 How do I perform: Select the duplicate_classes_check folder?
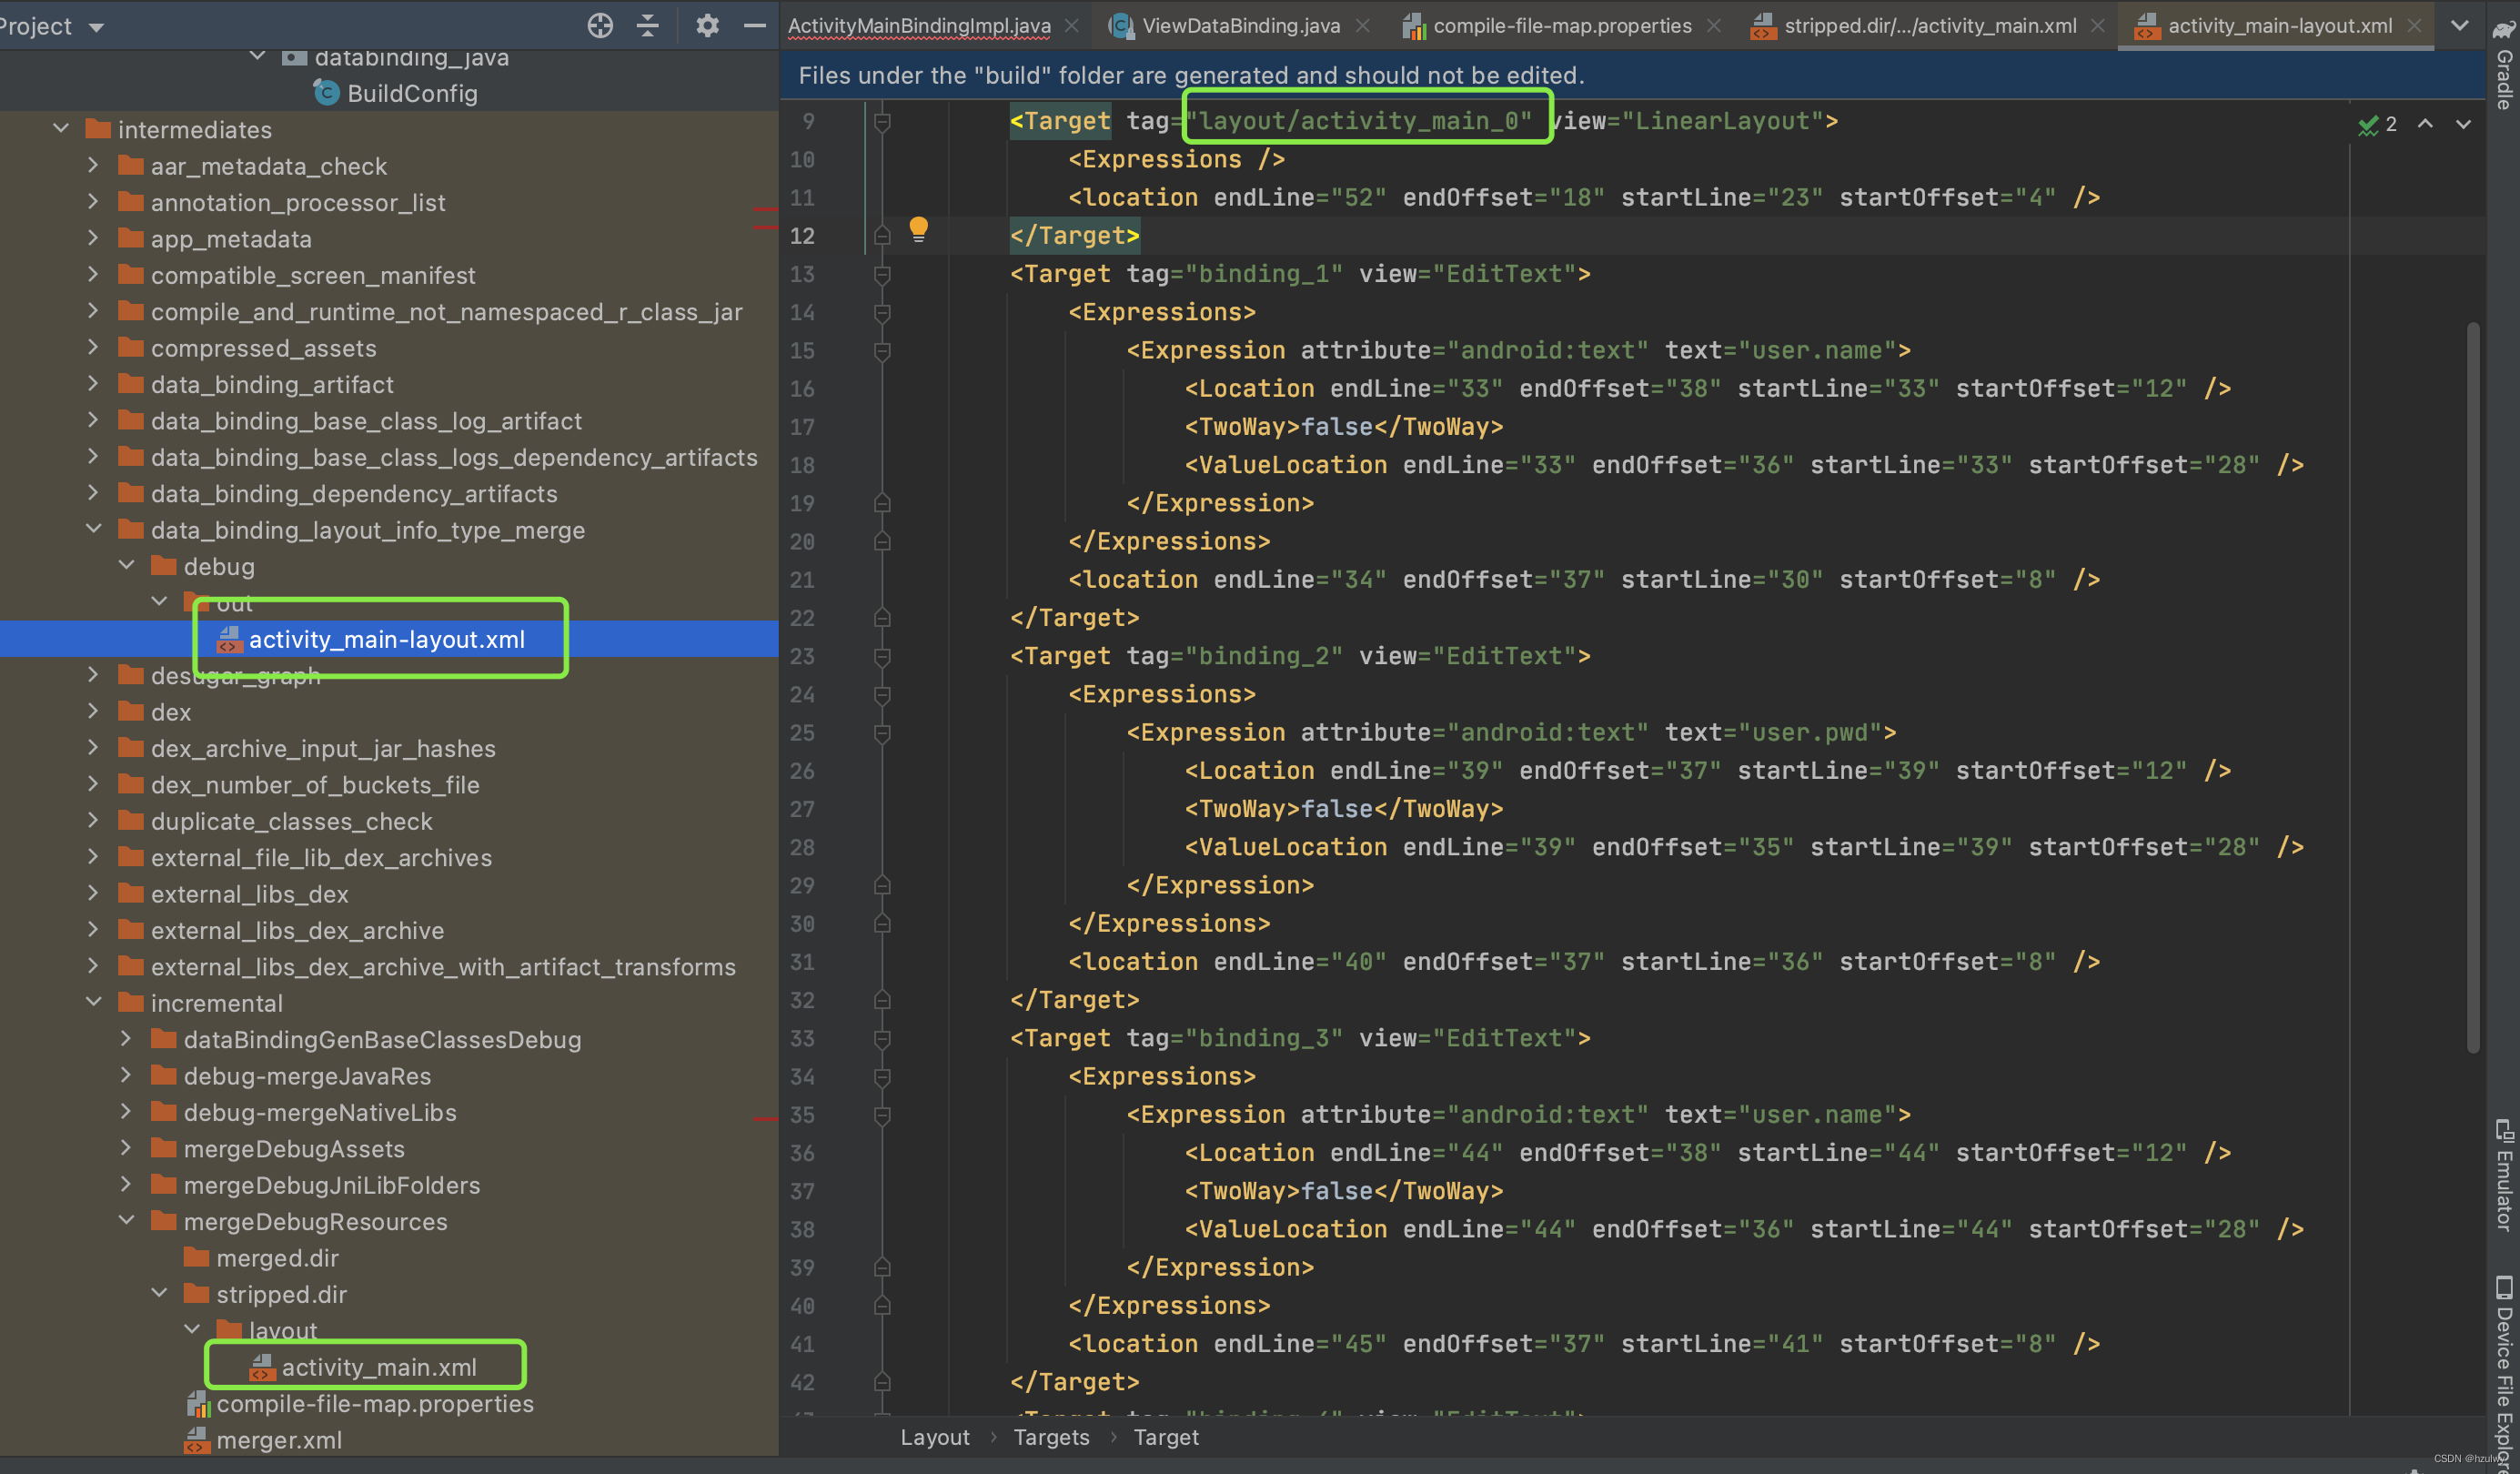click(292, 821)
